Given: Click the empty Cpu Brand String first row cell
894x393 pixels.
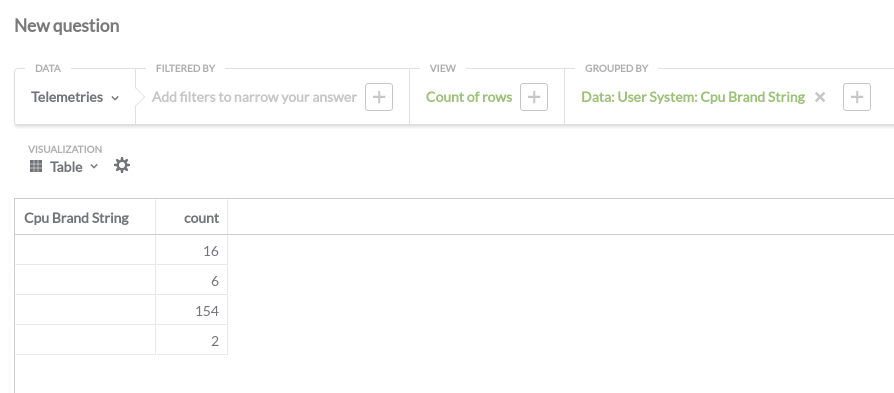Looking at the screenshot, I should pos(85,250).
